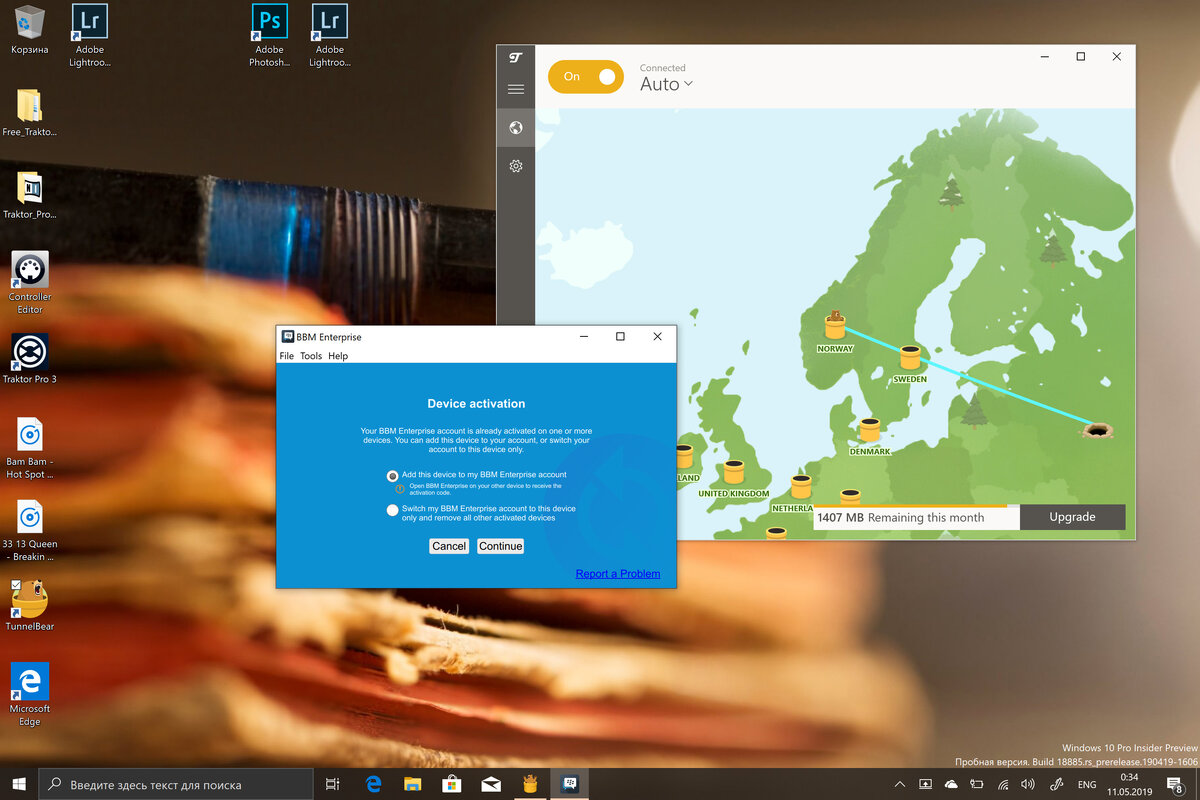Click TunnelBear icon in taskbar
The height and width of the screenshot is (800, 1200).
[x=530, y=784]
